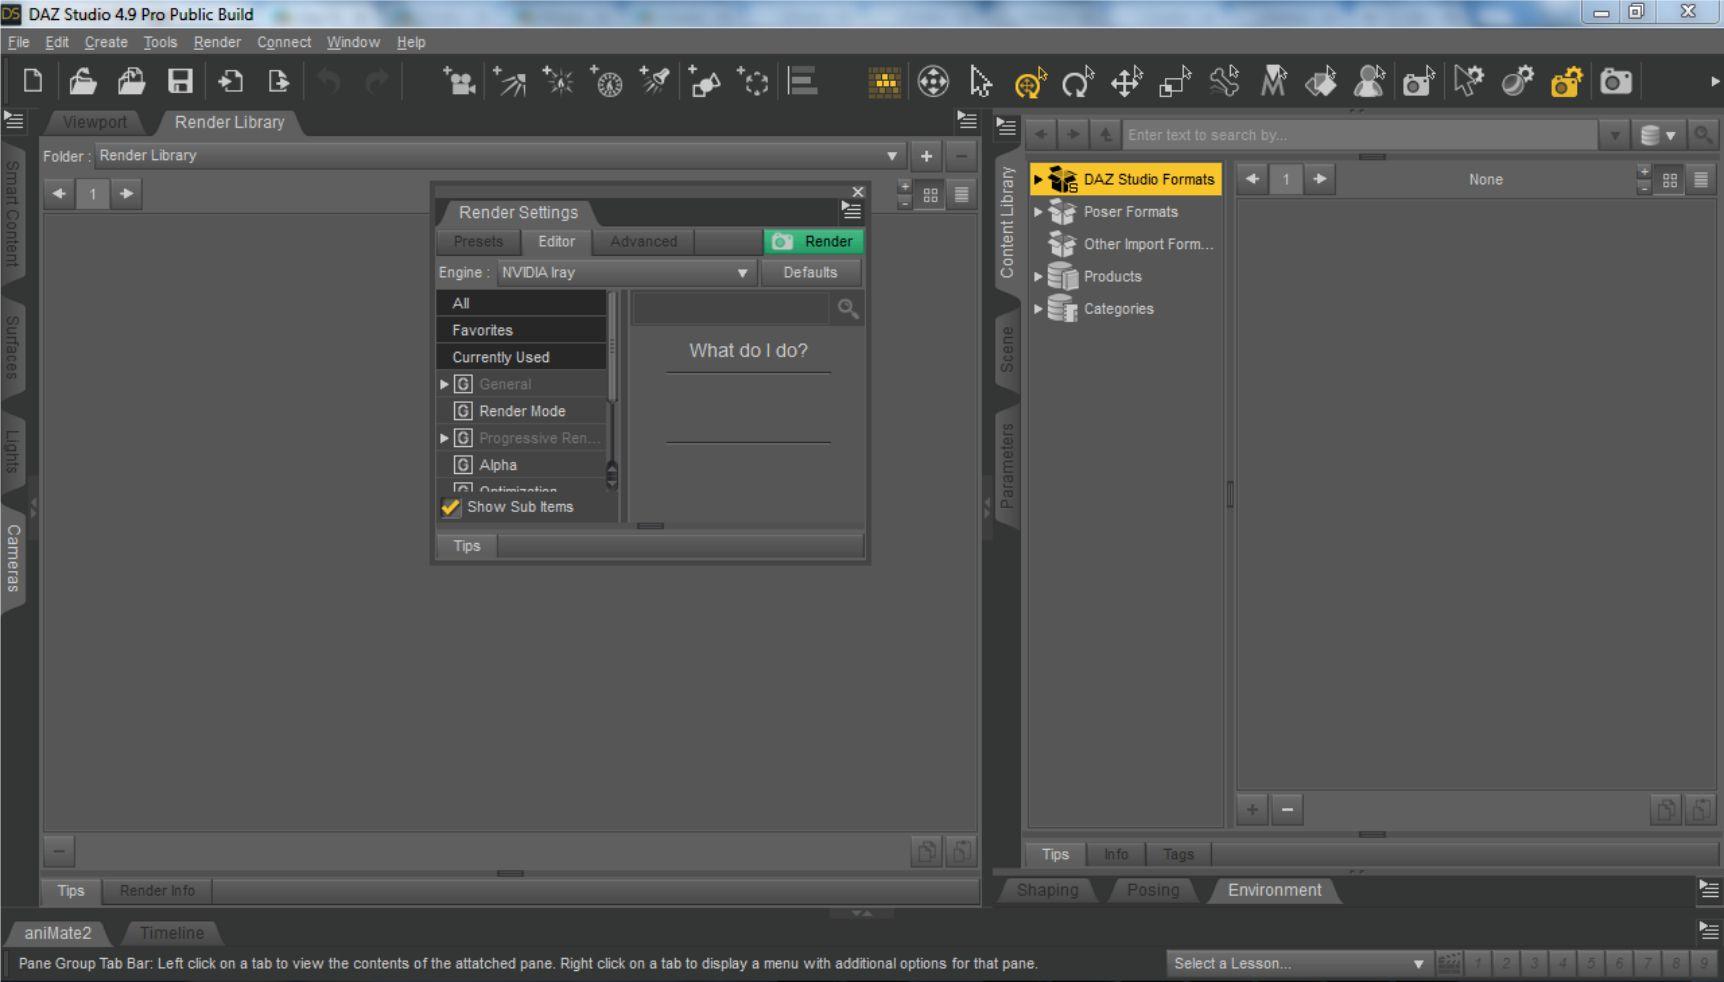Viewport: 1724px width, 982px height.
Task: Click the Render Settings search field
Action: [731, 309]
